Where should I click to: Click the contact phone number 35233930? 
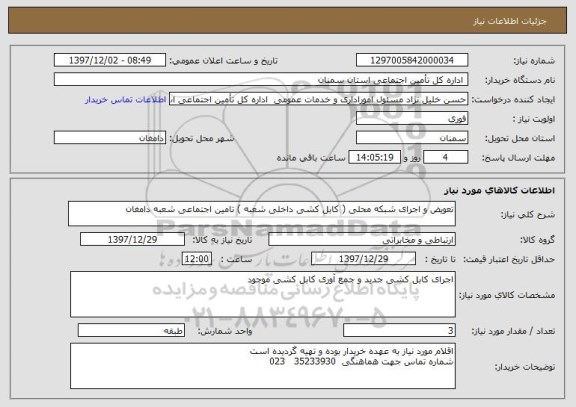[315, 361]
